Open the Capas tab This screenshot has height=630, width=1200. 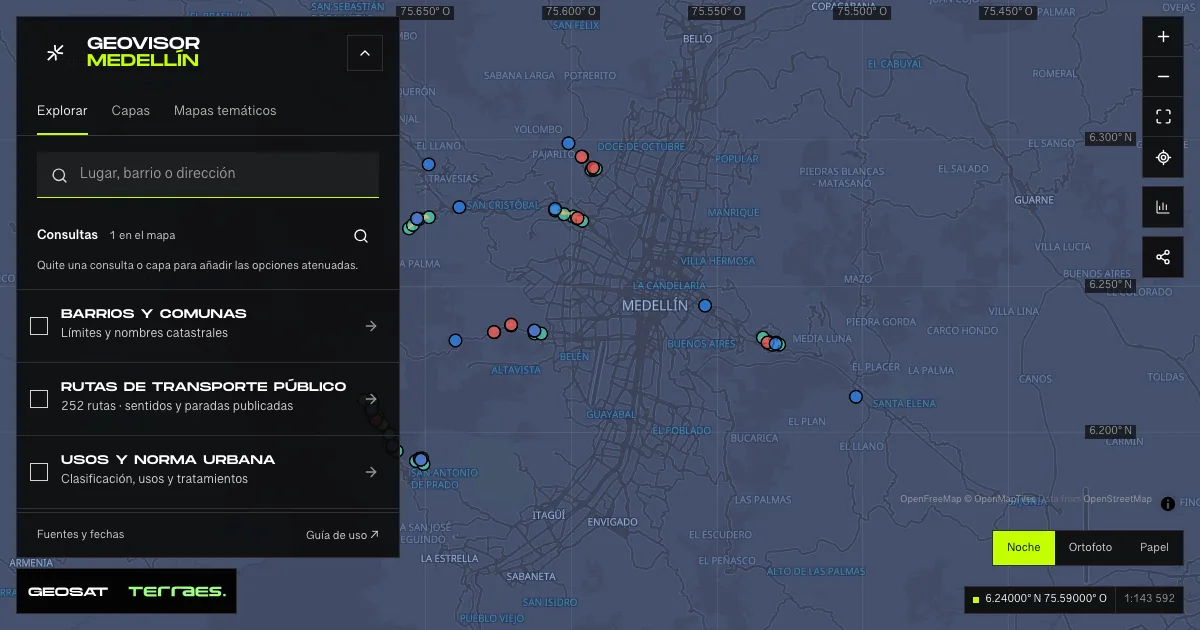tap(131, 111)
